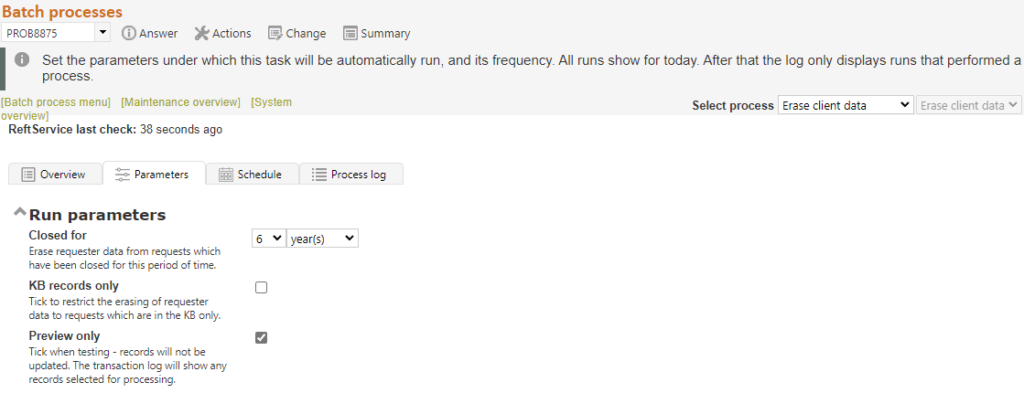Click the Overview tab list icon

[28, 174]
